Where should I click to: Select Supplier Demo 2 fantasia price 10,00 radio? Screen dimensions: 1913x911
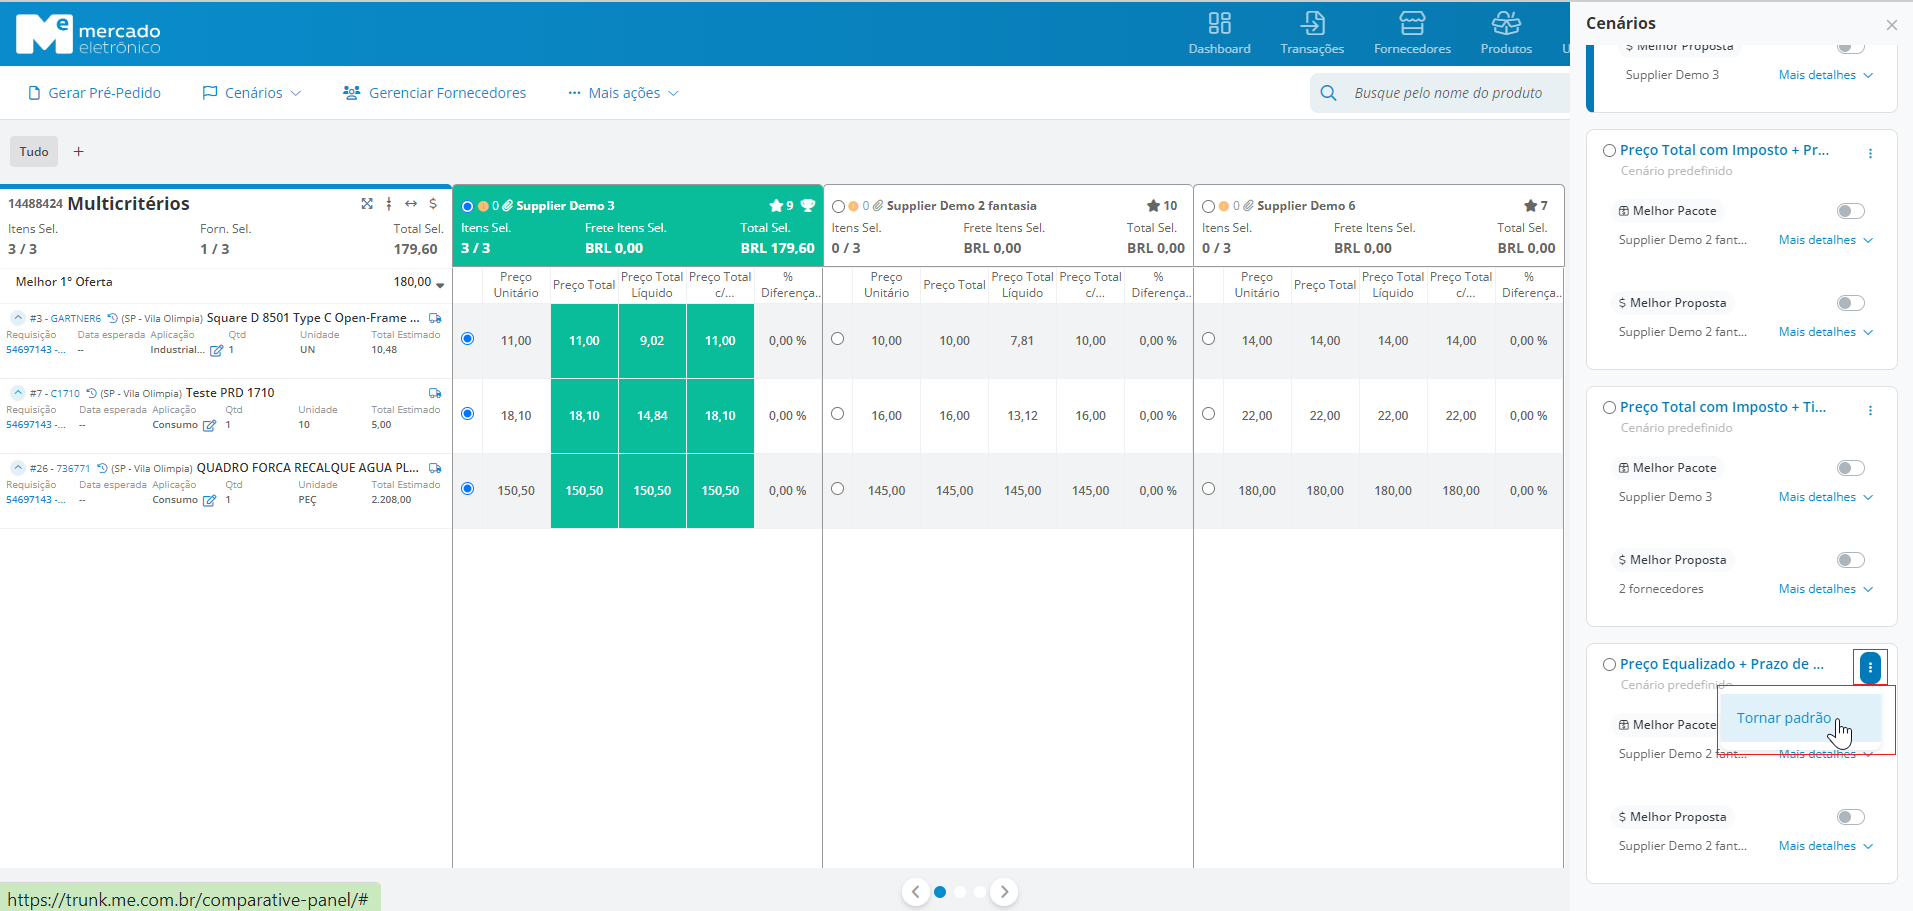(x=838, y=339)
